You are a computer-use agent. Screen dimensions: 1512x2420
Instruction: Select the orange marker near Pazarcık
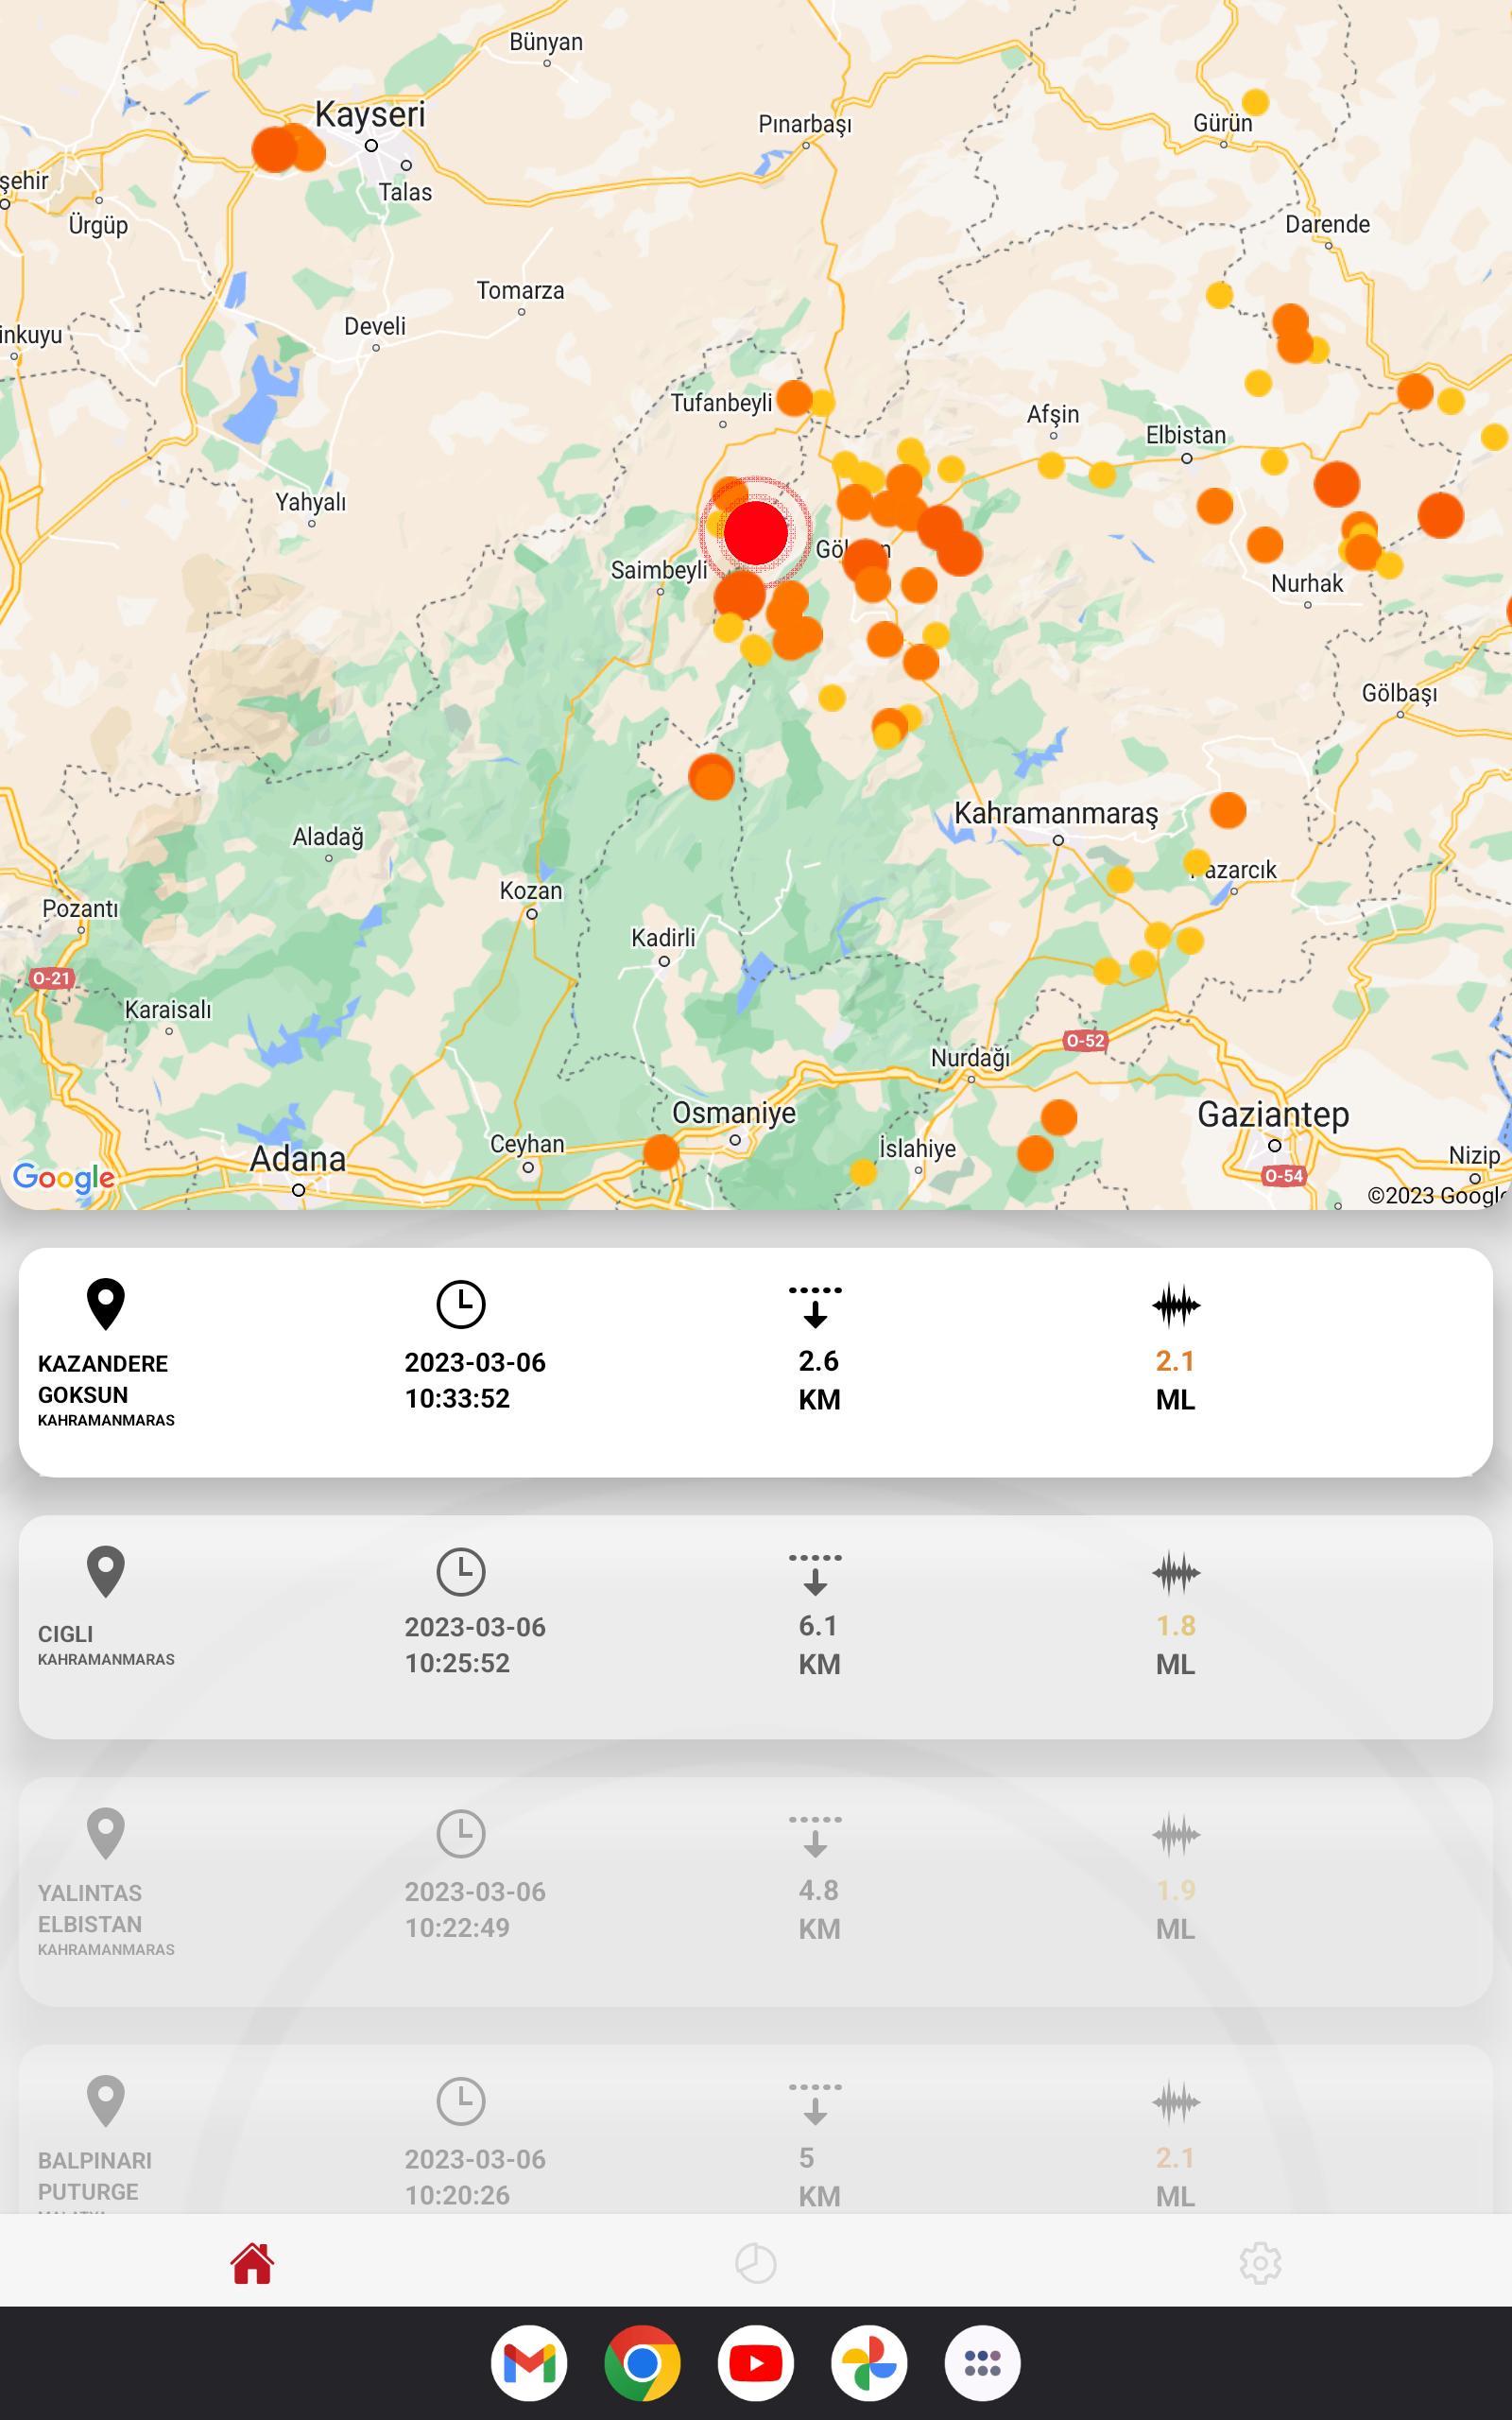click(x=1228, y=810)
